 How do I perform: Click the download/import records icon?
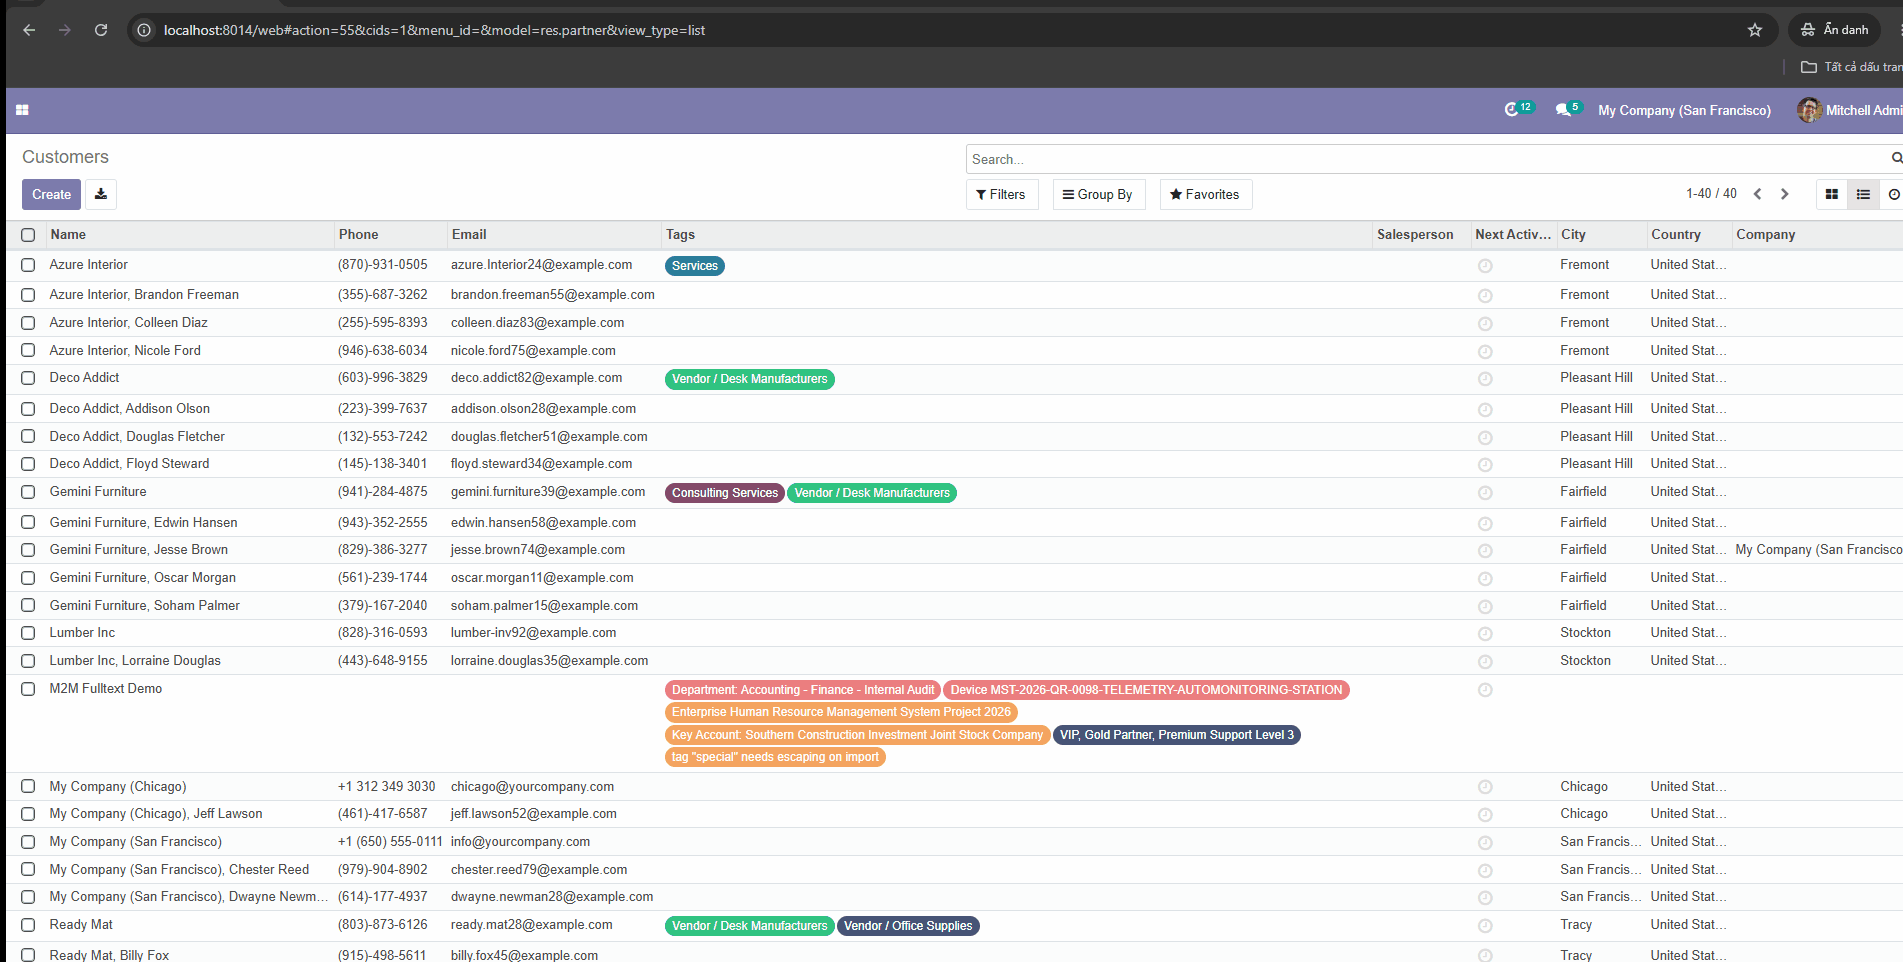click(101, 194)
